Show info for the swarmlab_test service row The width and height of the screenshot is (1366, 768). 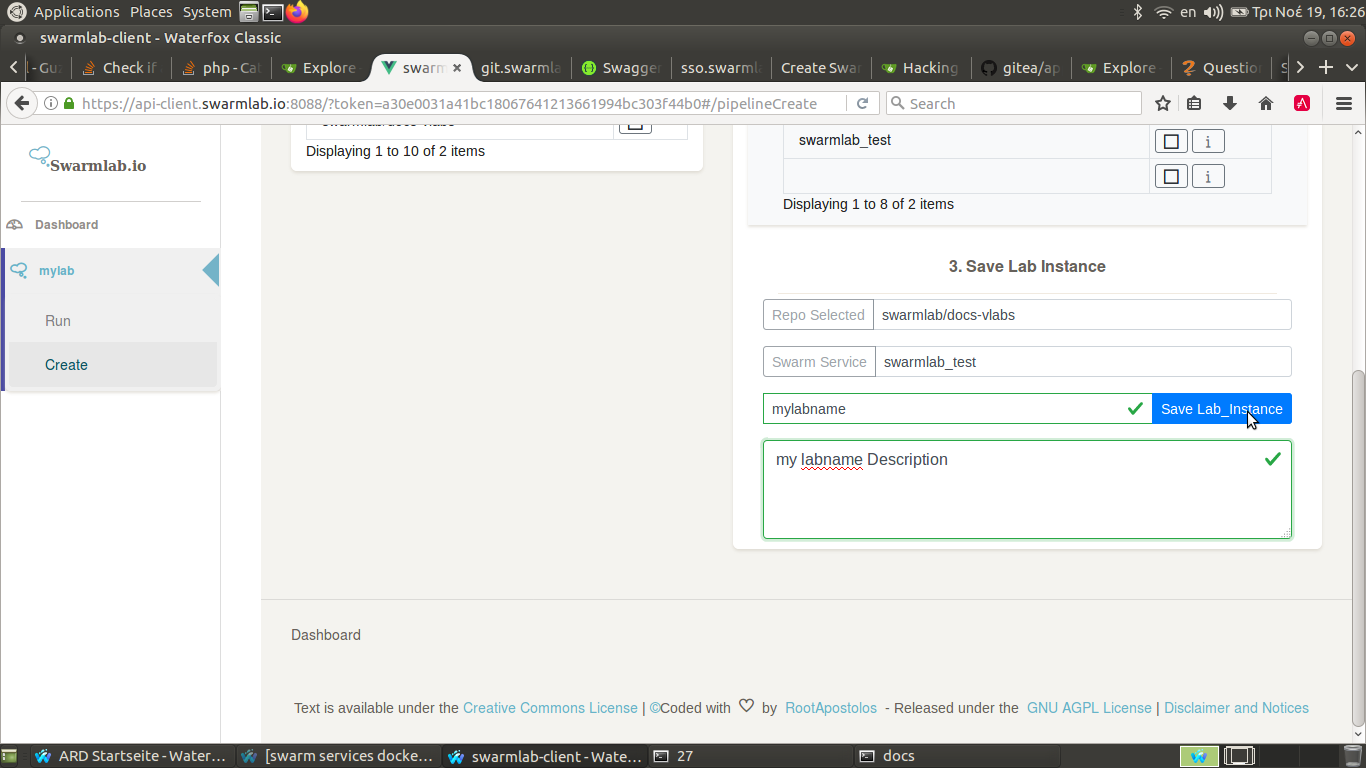1208,141
